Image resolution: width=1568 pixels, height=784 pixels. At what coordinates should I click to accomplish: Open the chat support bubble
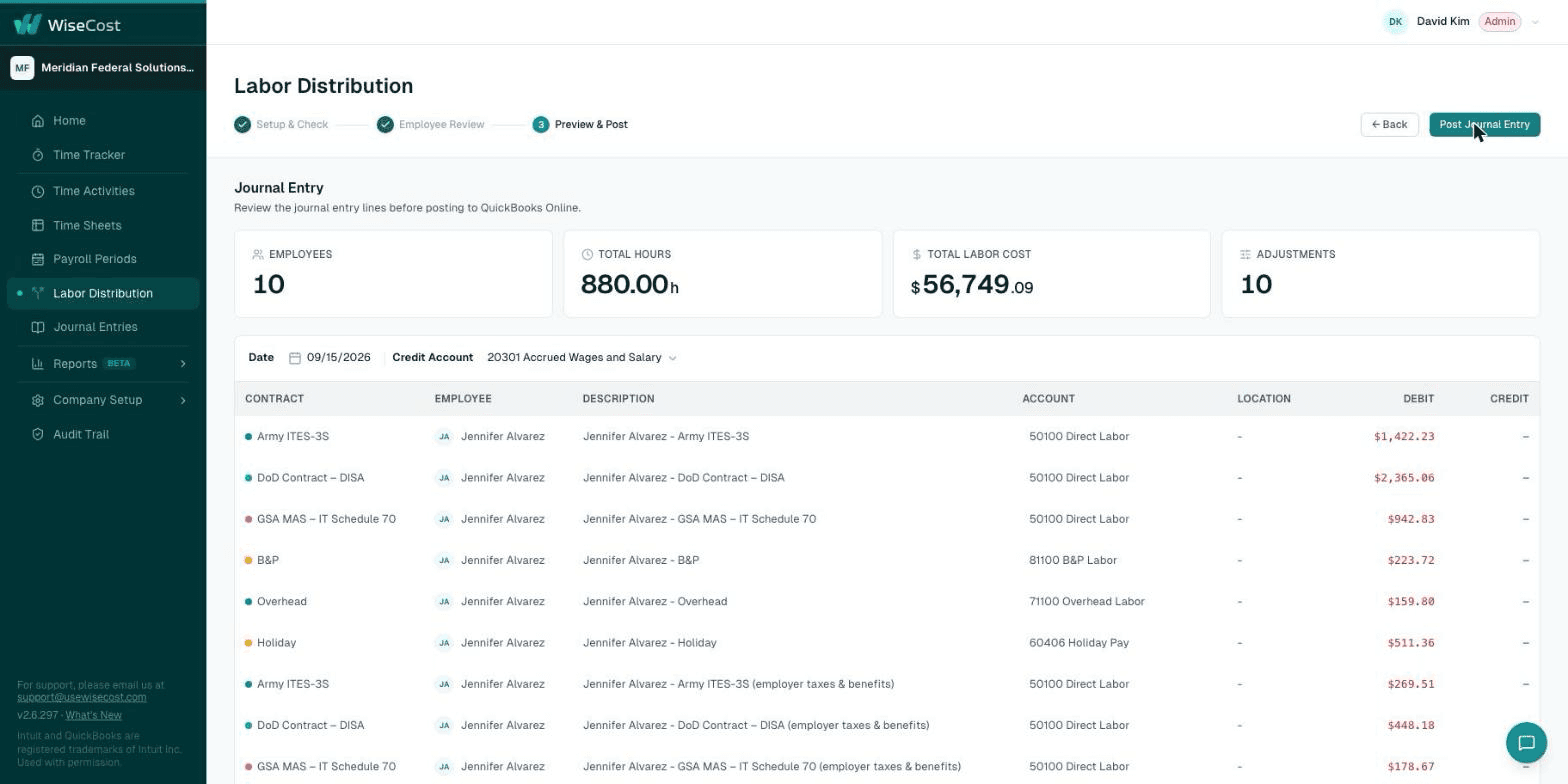coord(1526,742)
